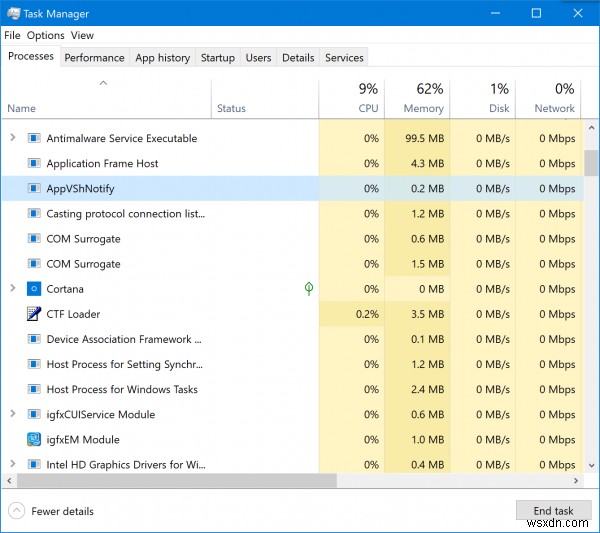Viewport: 600px width, 533px height.
Task: Click the AppVShNotify process icon
Action: pyautogui.click(x=34, y=188)
